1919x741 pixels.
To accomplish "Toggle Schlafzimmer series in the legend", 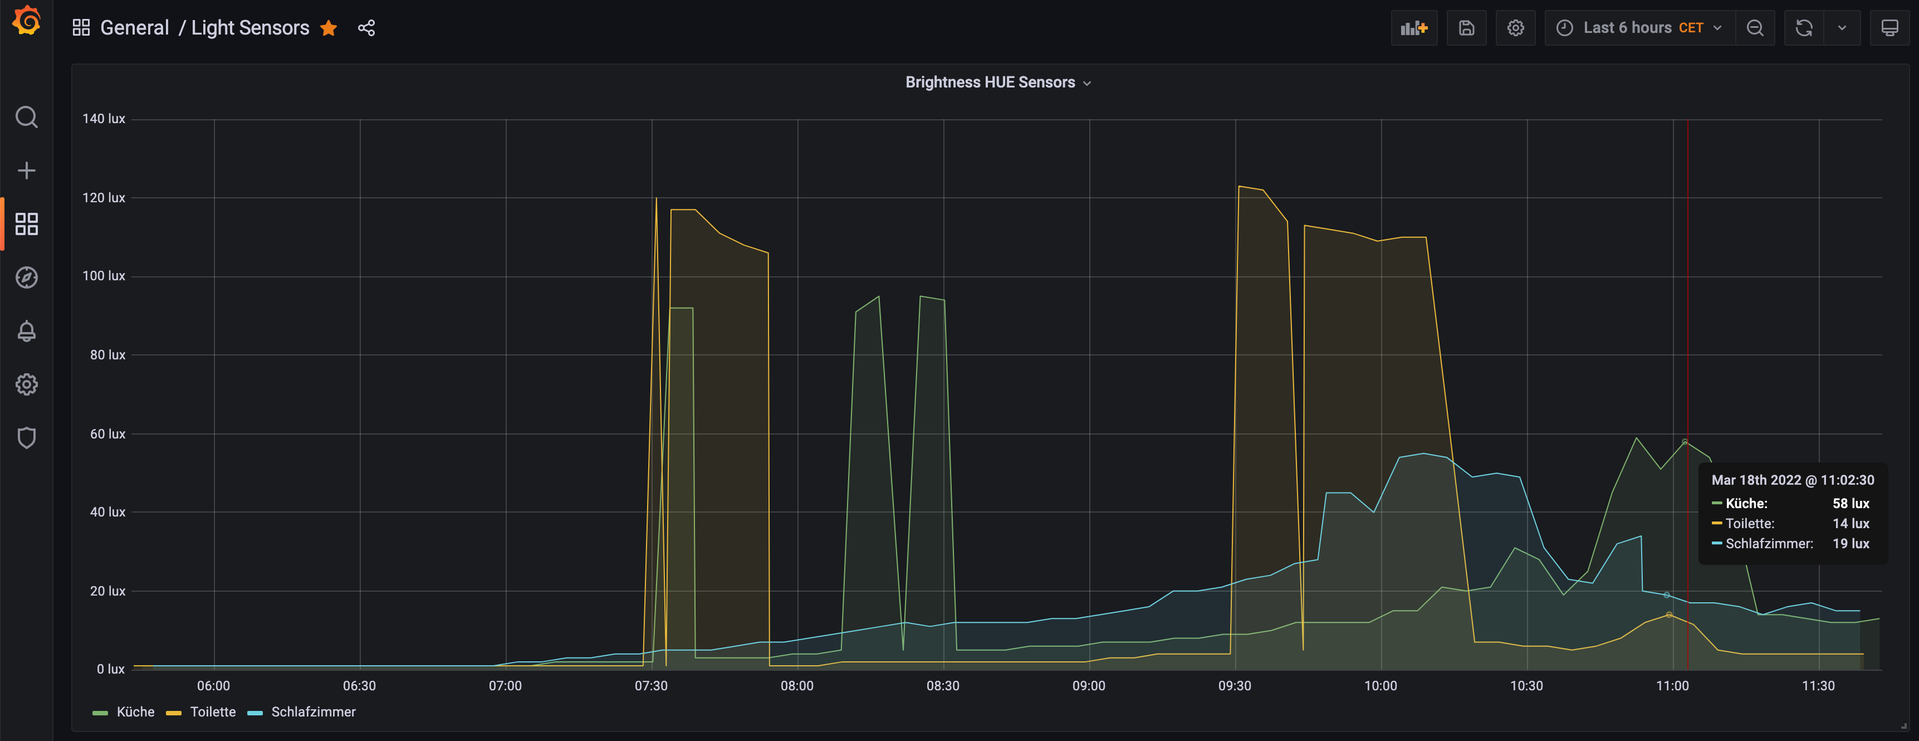I will click(313, 712).
